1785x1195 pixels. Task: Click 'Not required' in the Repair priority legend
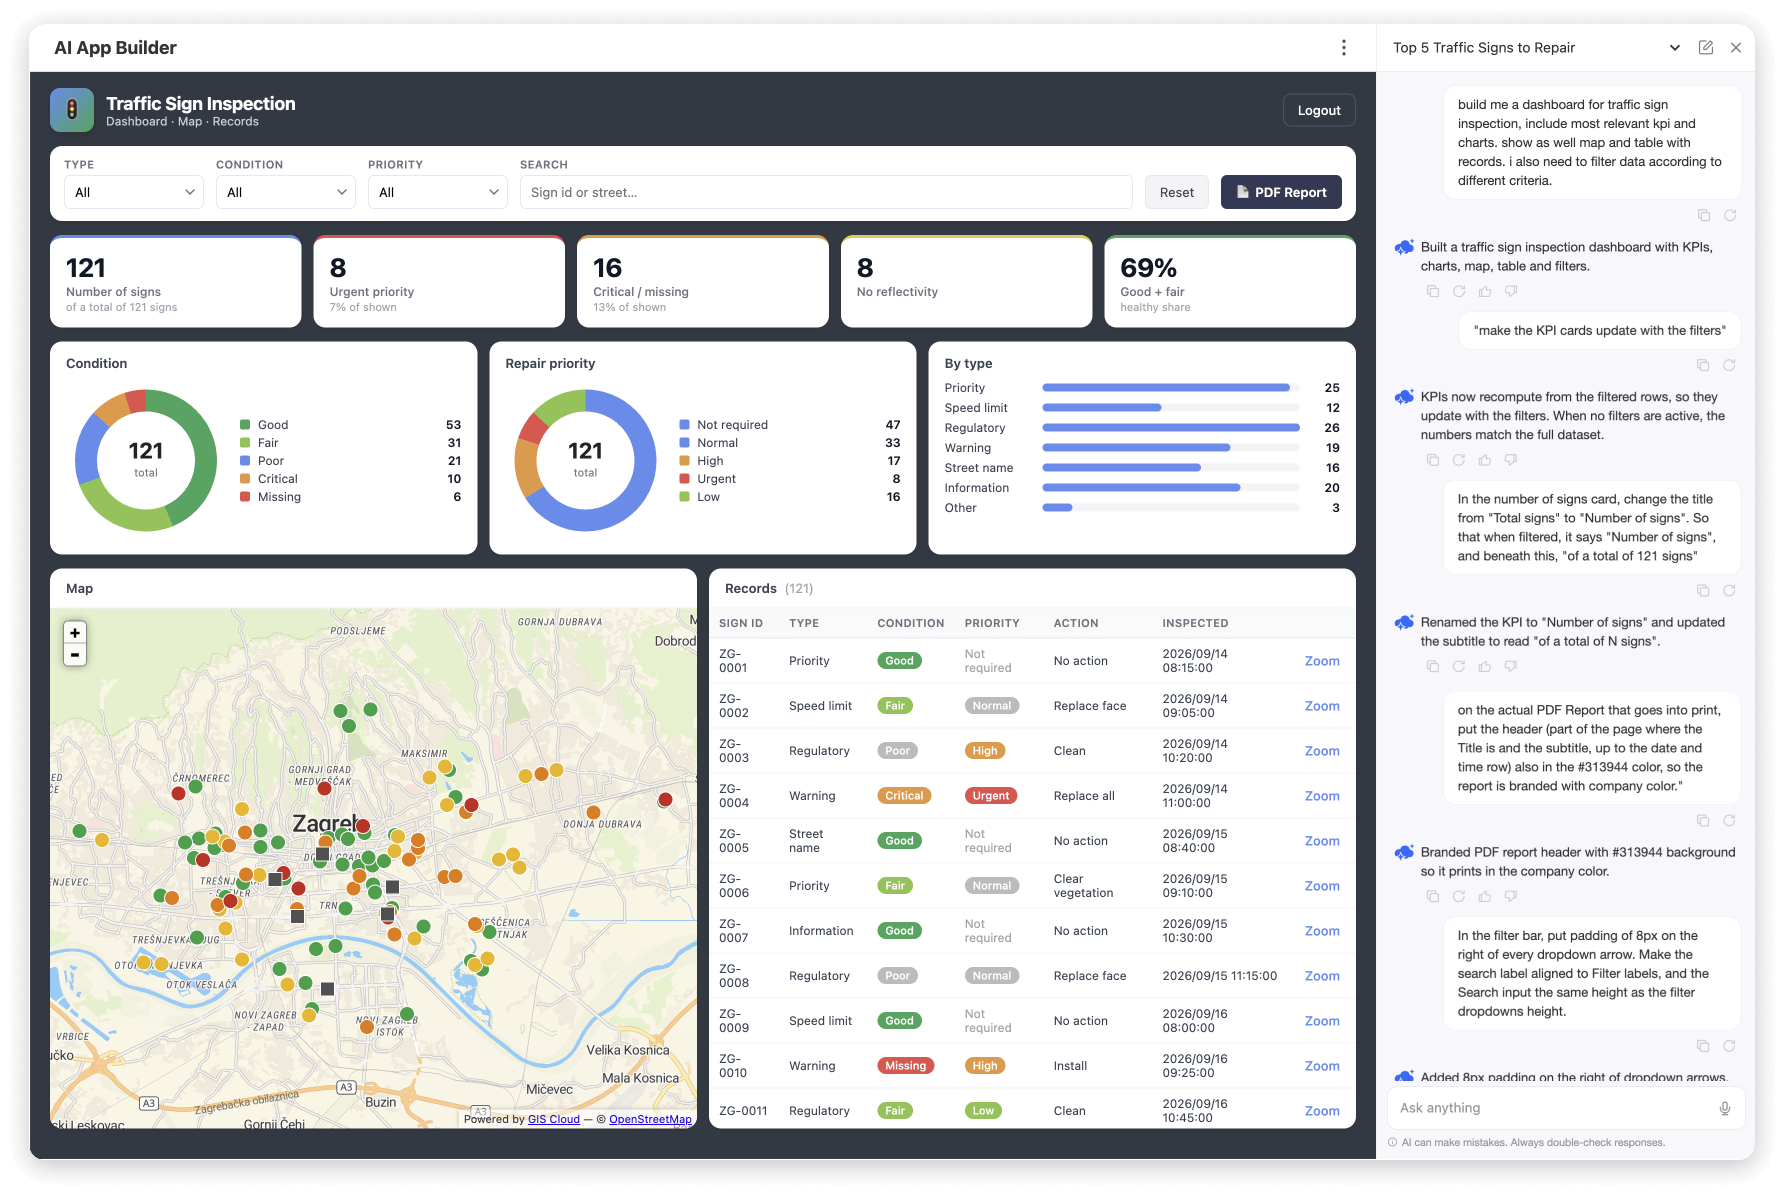[x=732, y=425]
